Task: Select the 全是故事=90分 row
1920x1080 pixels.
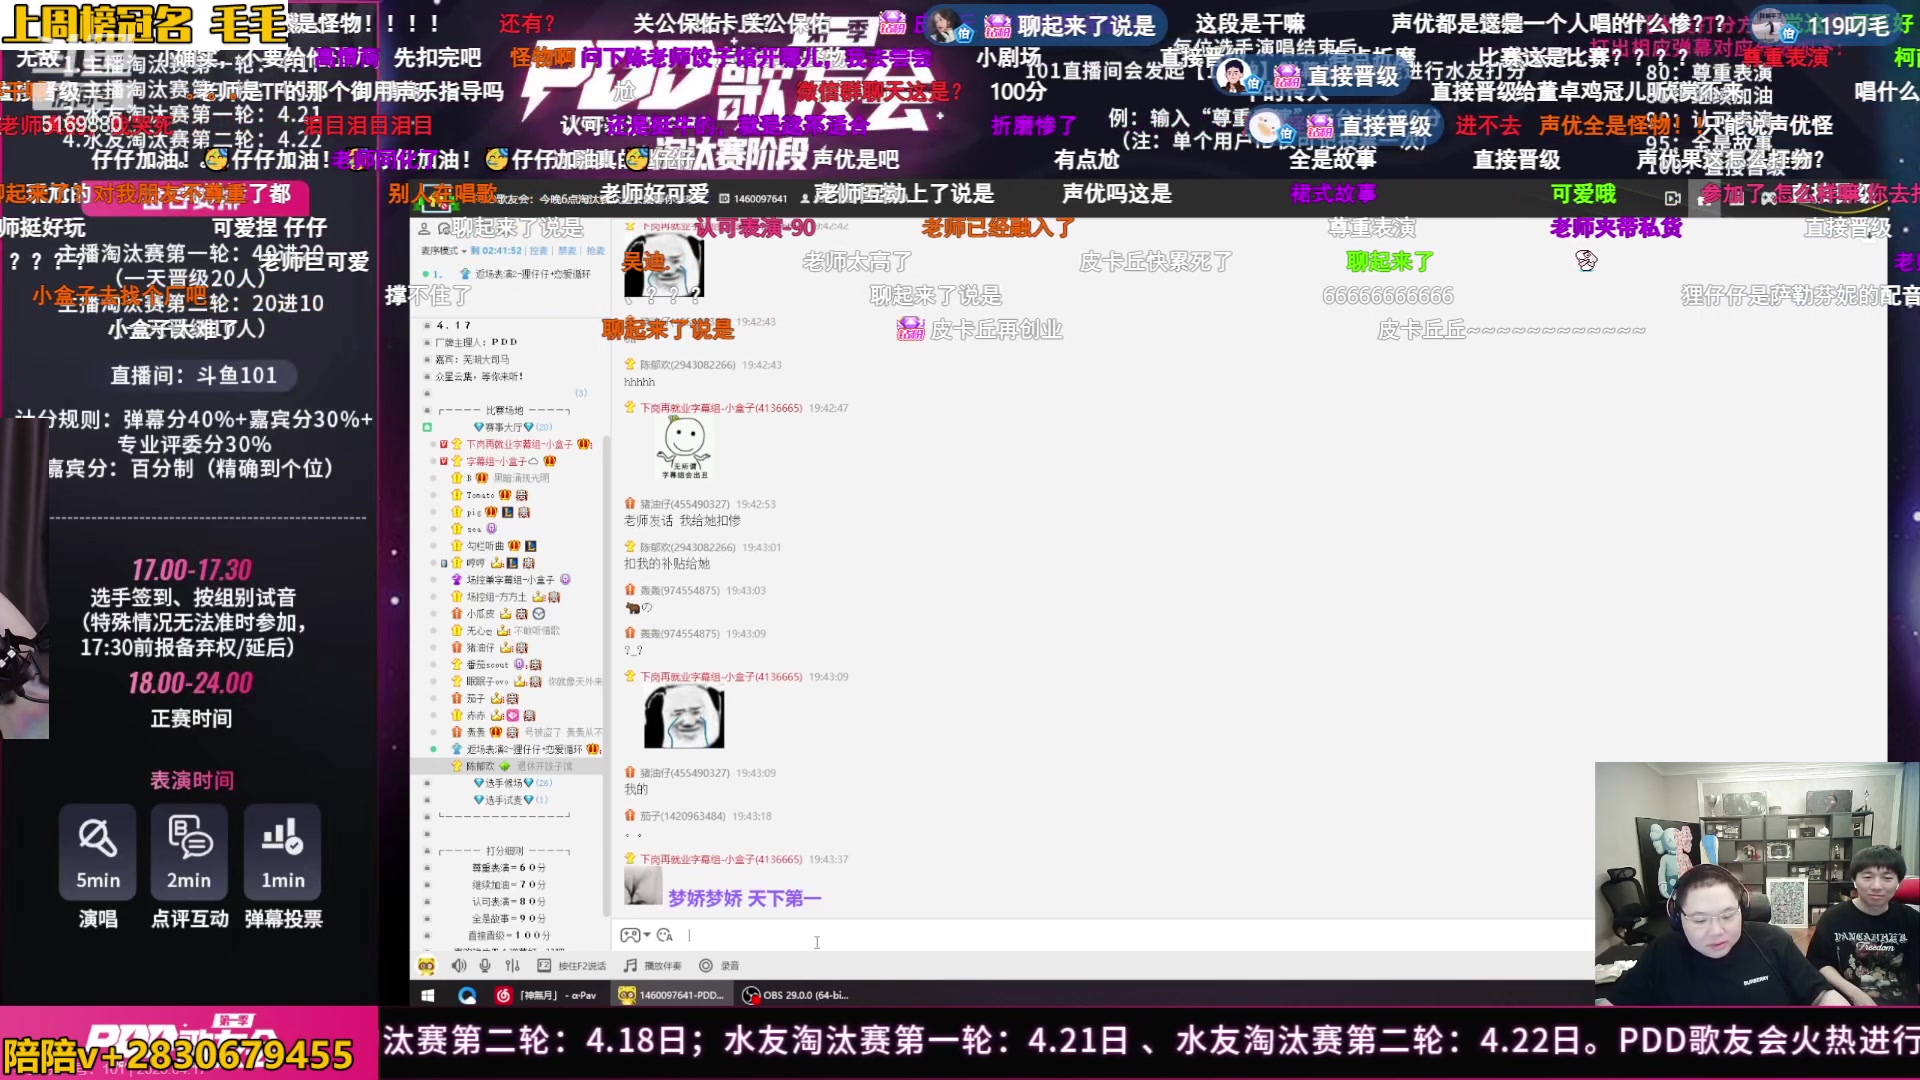Action: [x=508, y=918]
